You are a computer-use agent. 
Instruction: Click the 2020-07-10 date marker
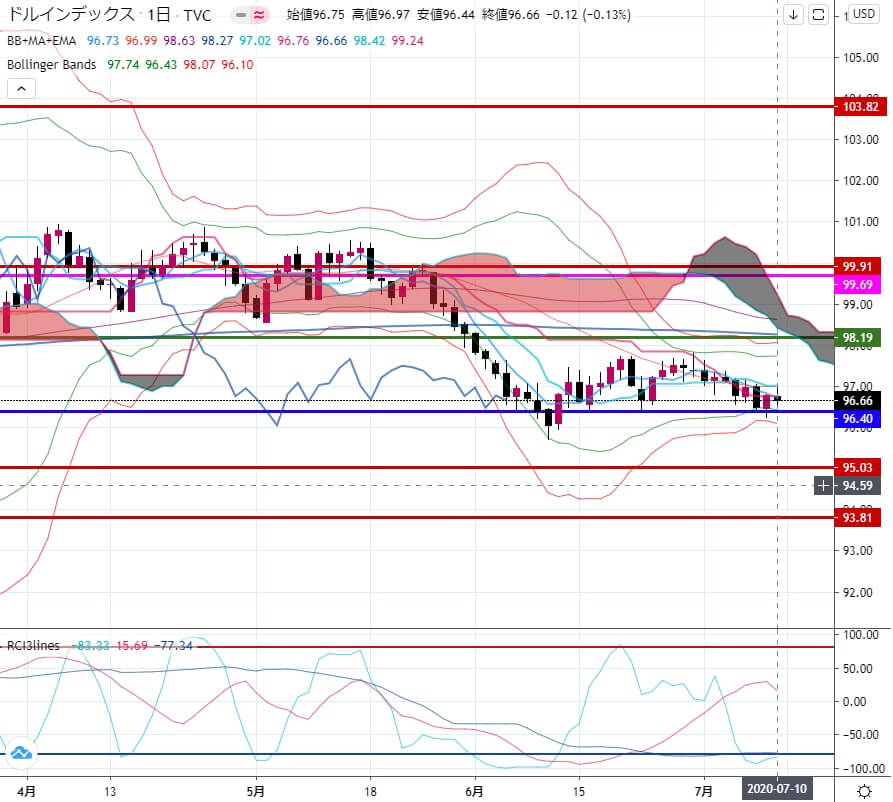coord(777,789)
